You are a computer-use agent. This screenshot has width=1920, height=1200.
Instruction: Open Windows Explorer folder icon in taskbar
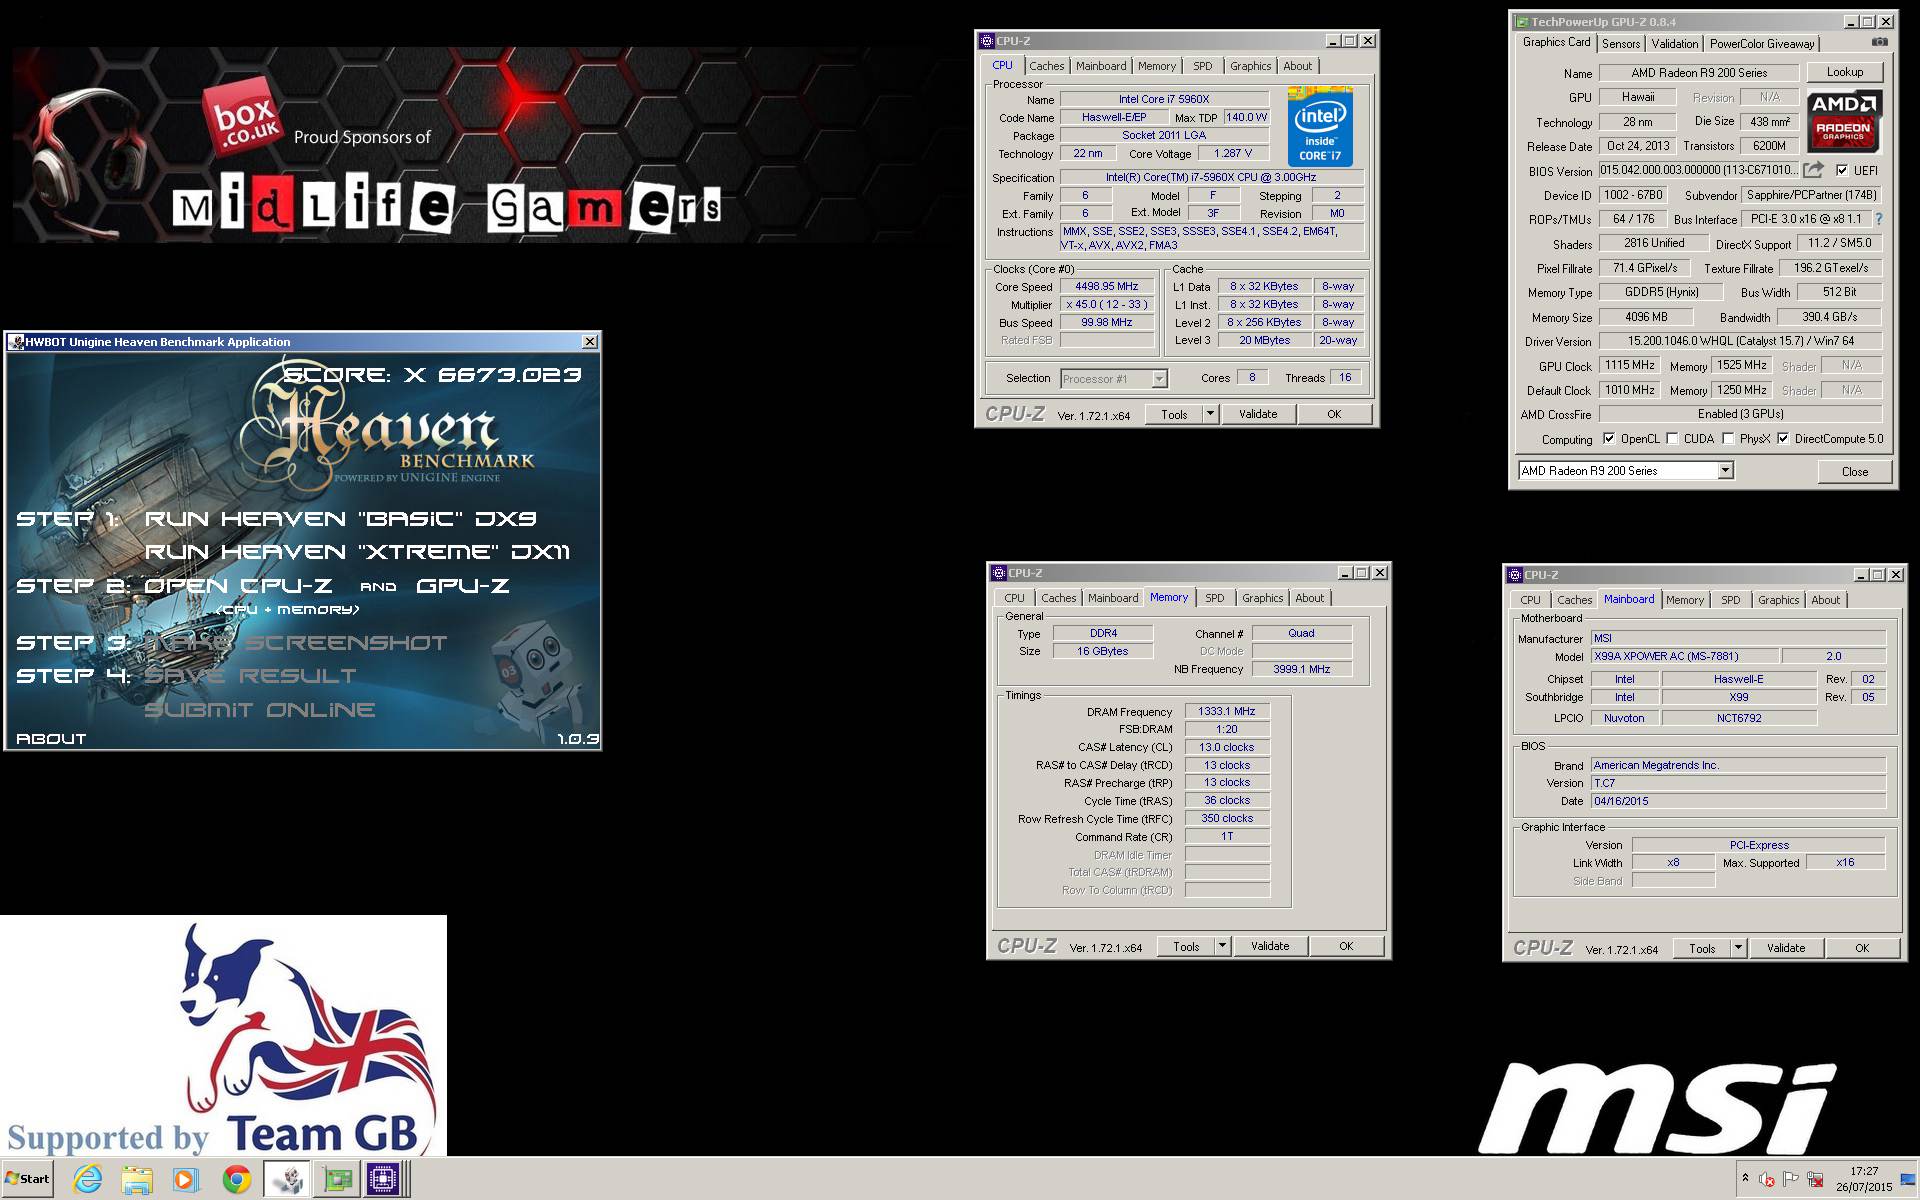[x=137, y=1179]
